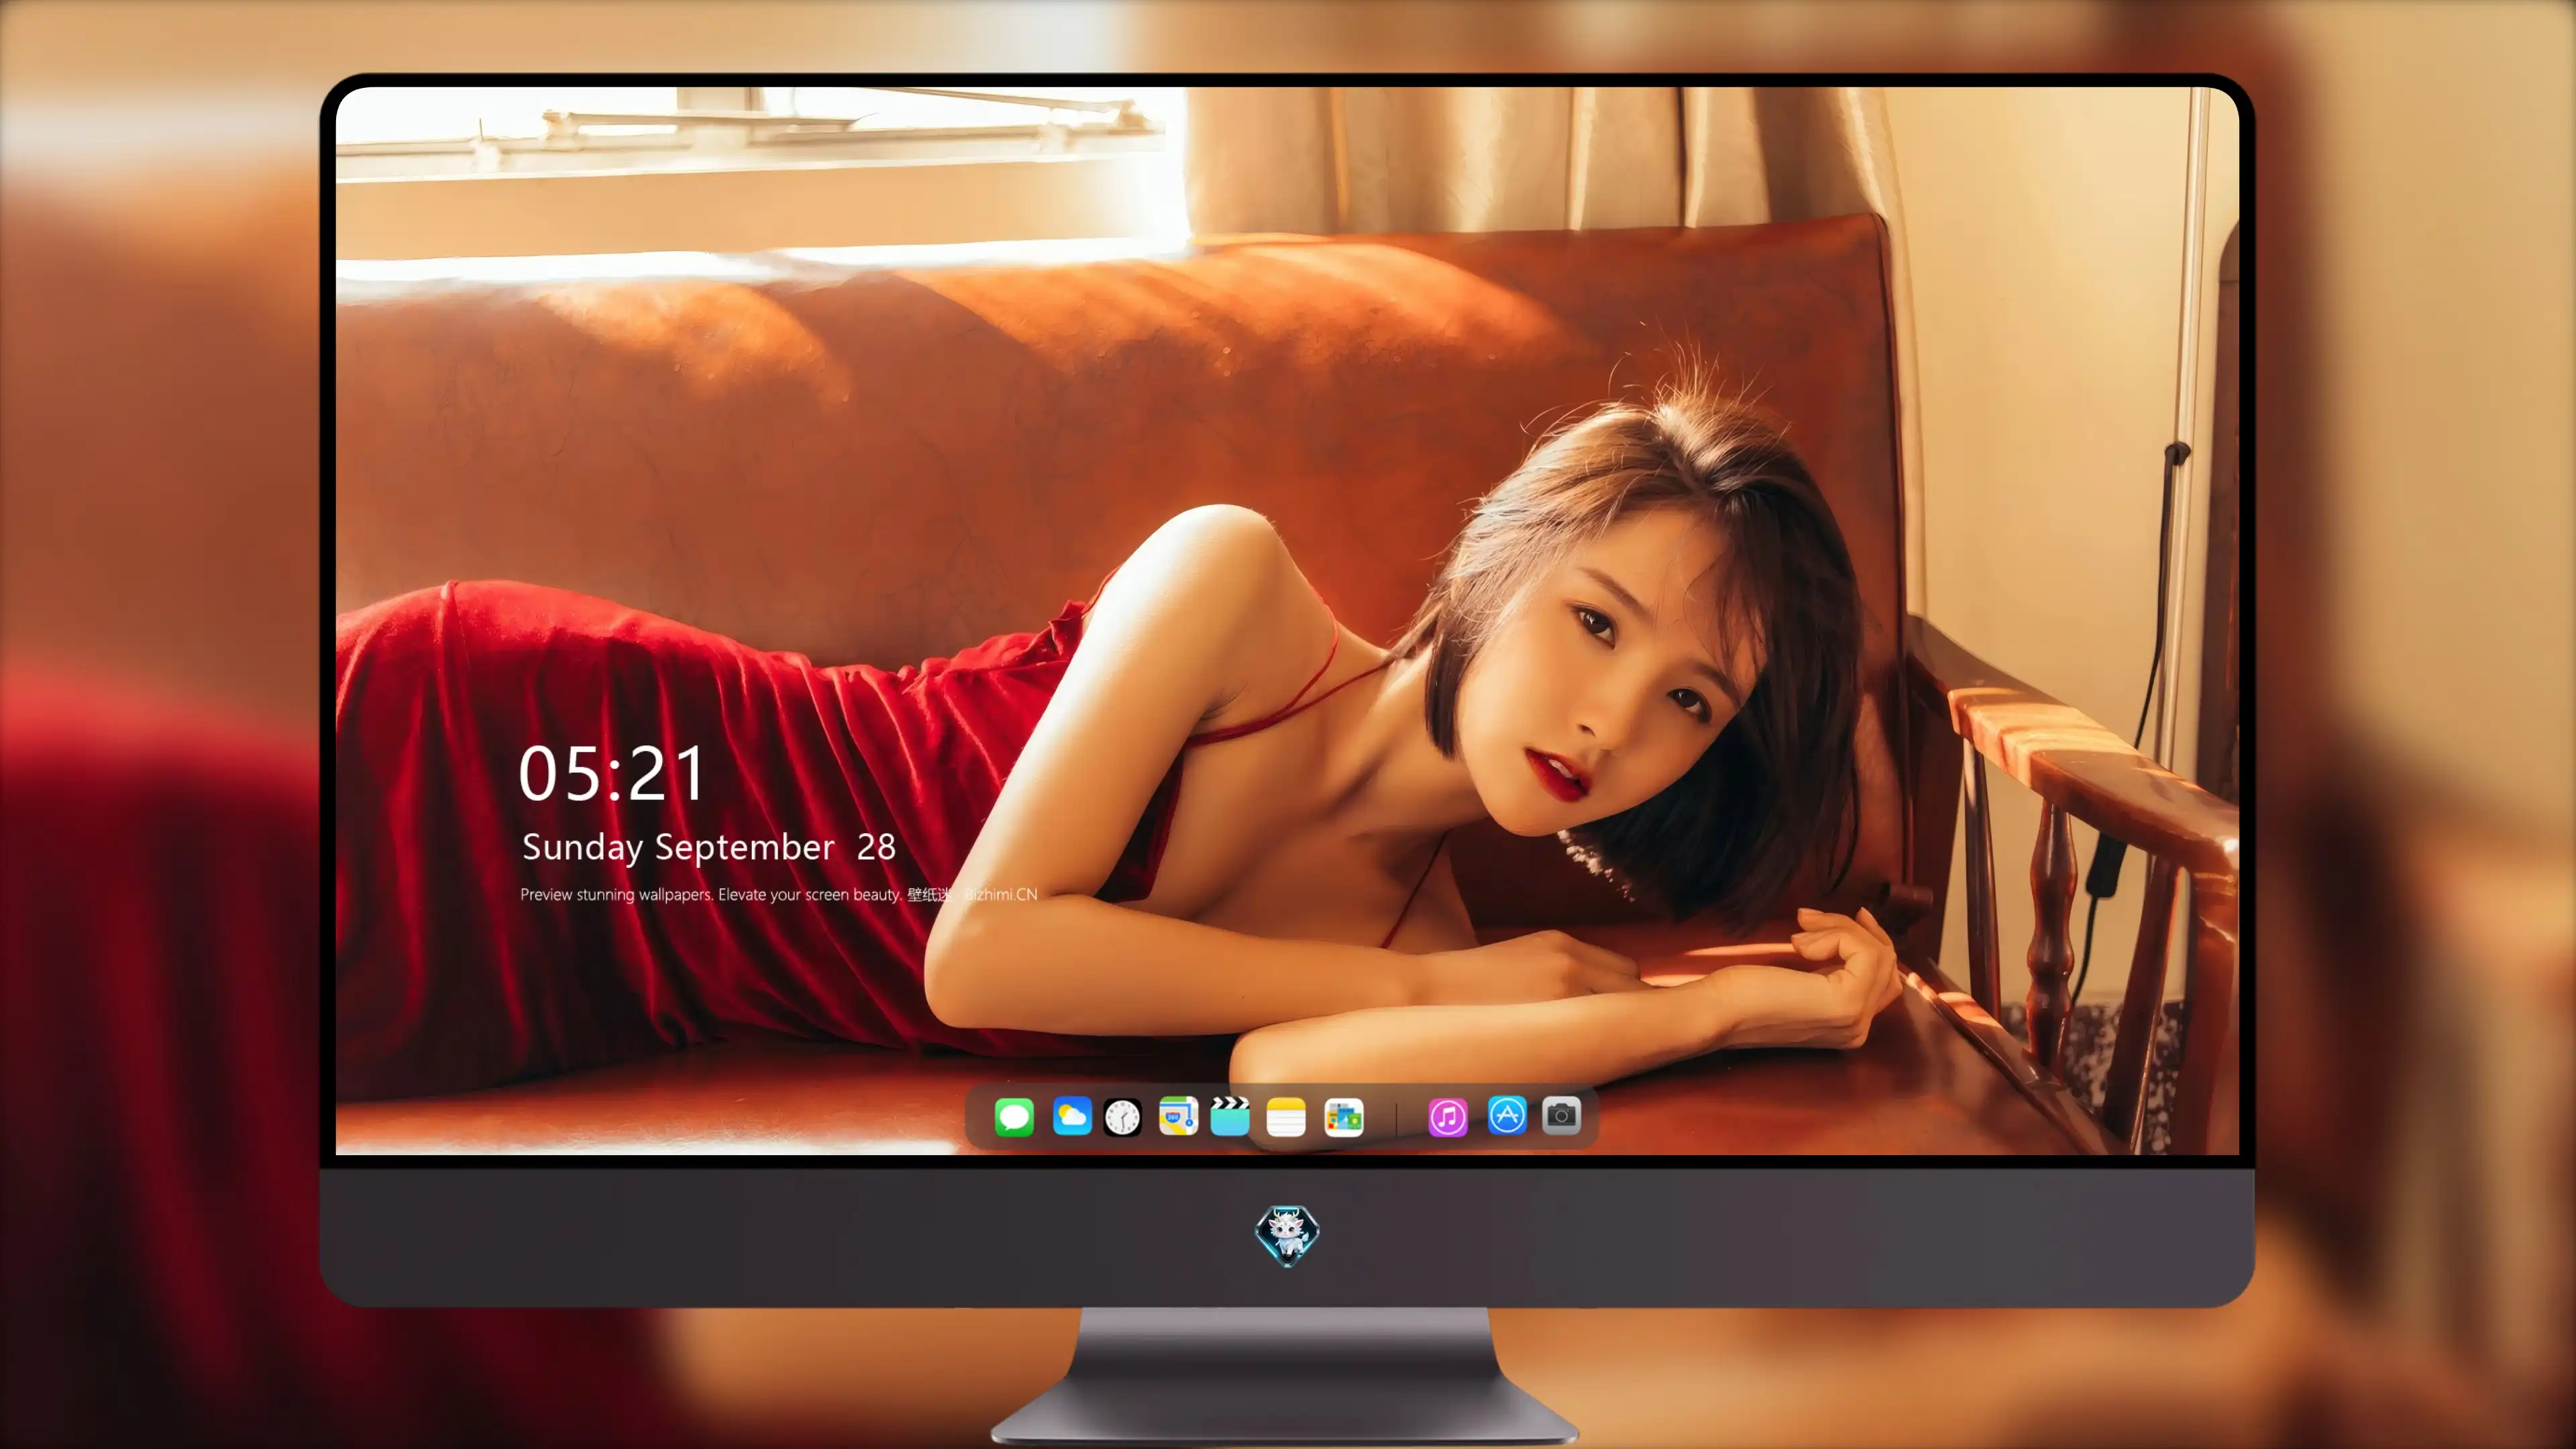The height and width of the screenshot is (1449, 2576).
Task: Click the dragon mascot logo below the screen
Action: 1287,1236
